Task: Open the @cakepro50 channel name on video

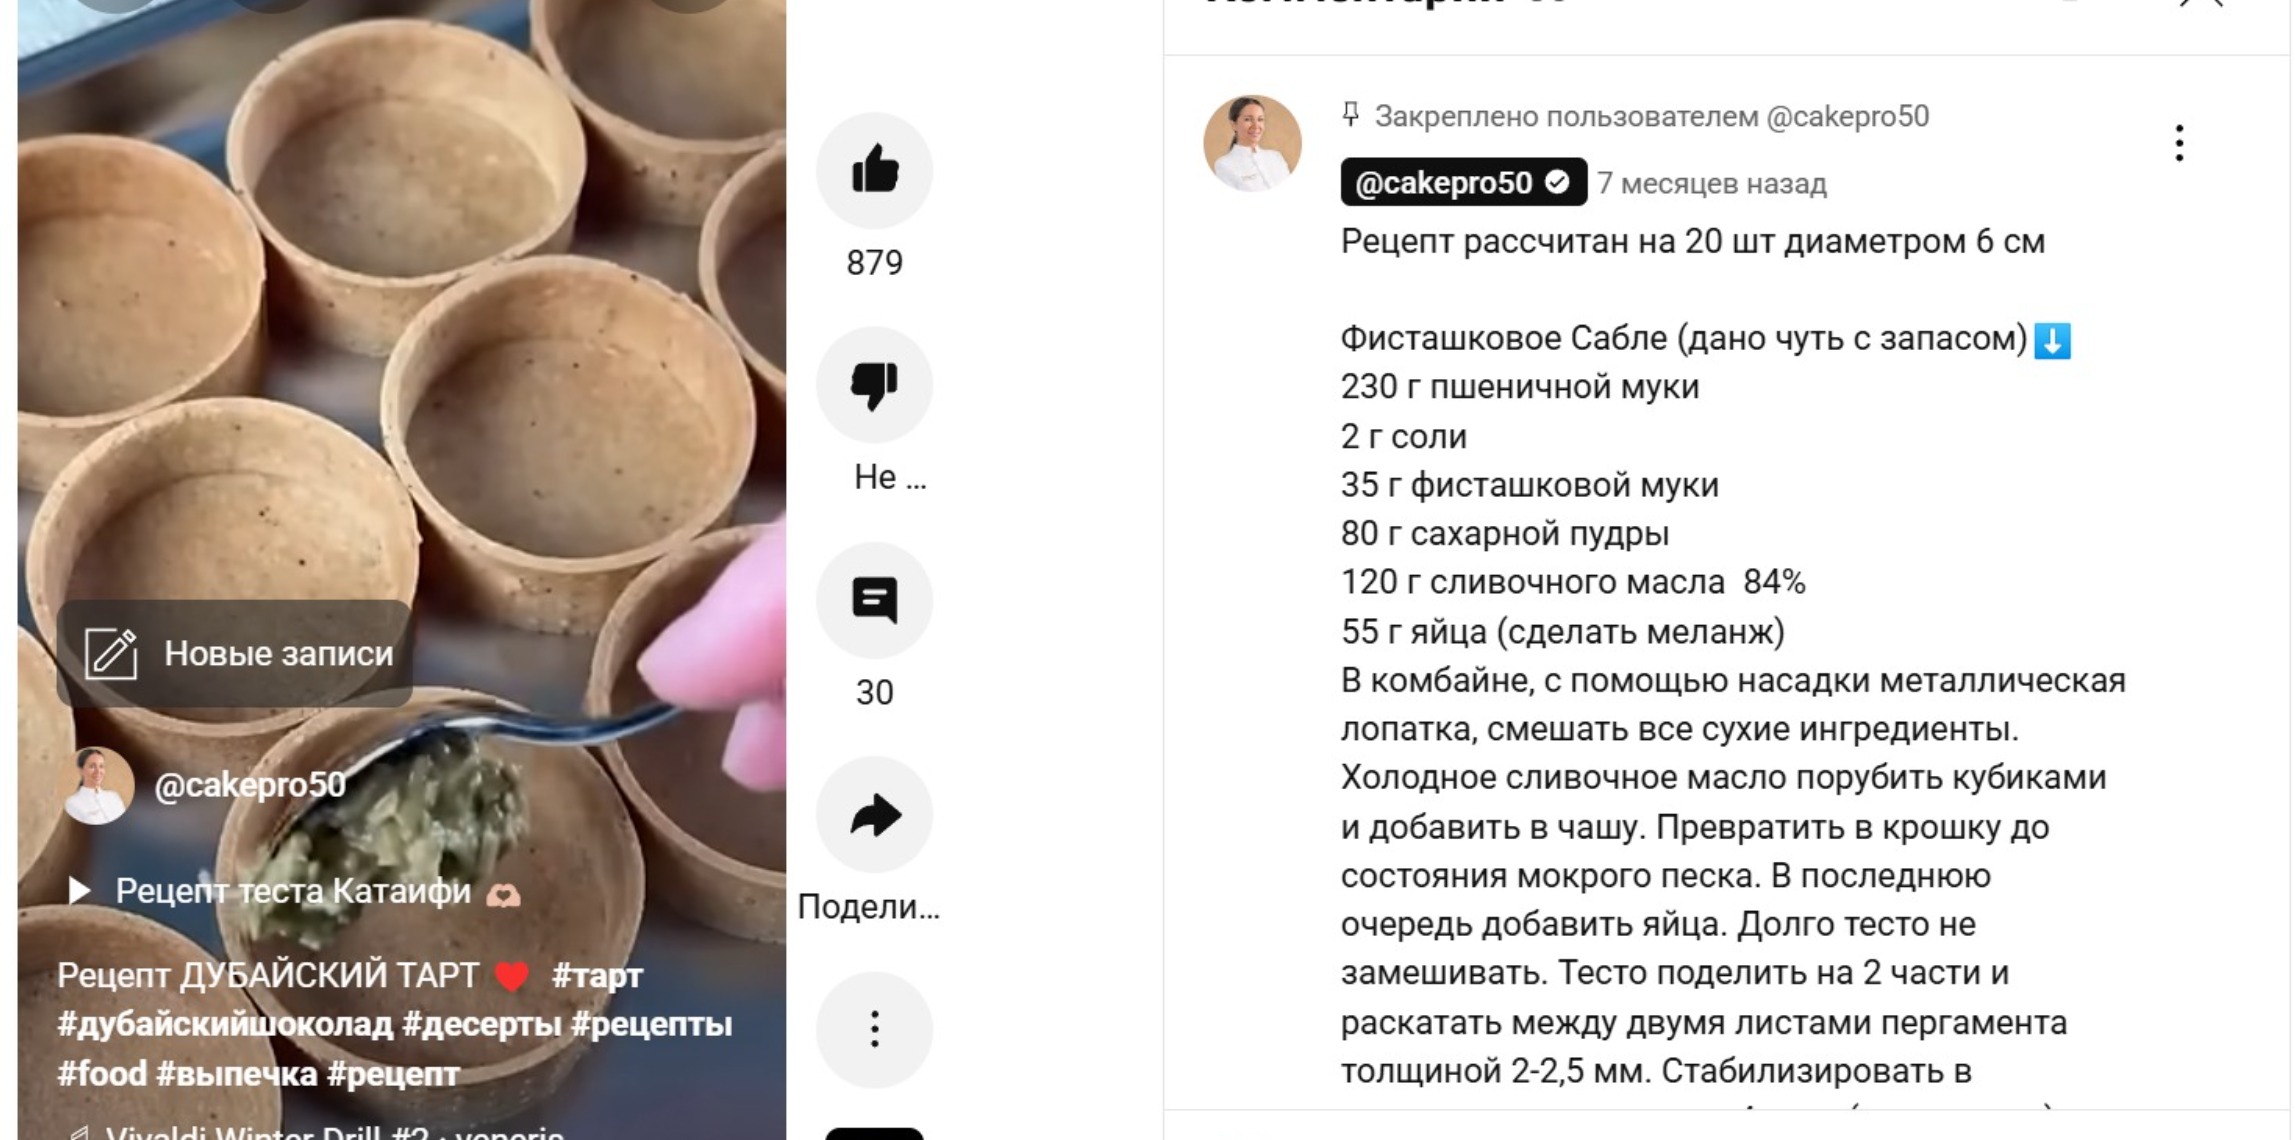Action: [251, 785]
